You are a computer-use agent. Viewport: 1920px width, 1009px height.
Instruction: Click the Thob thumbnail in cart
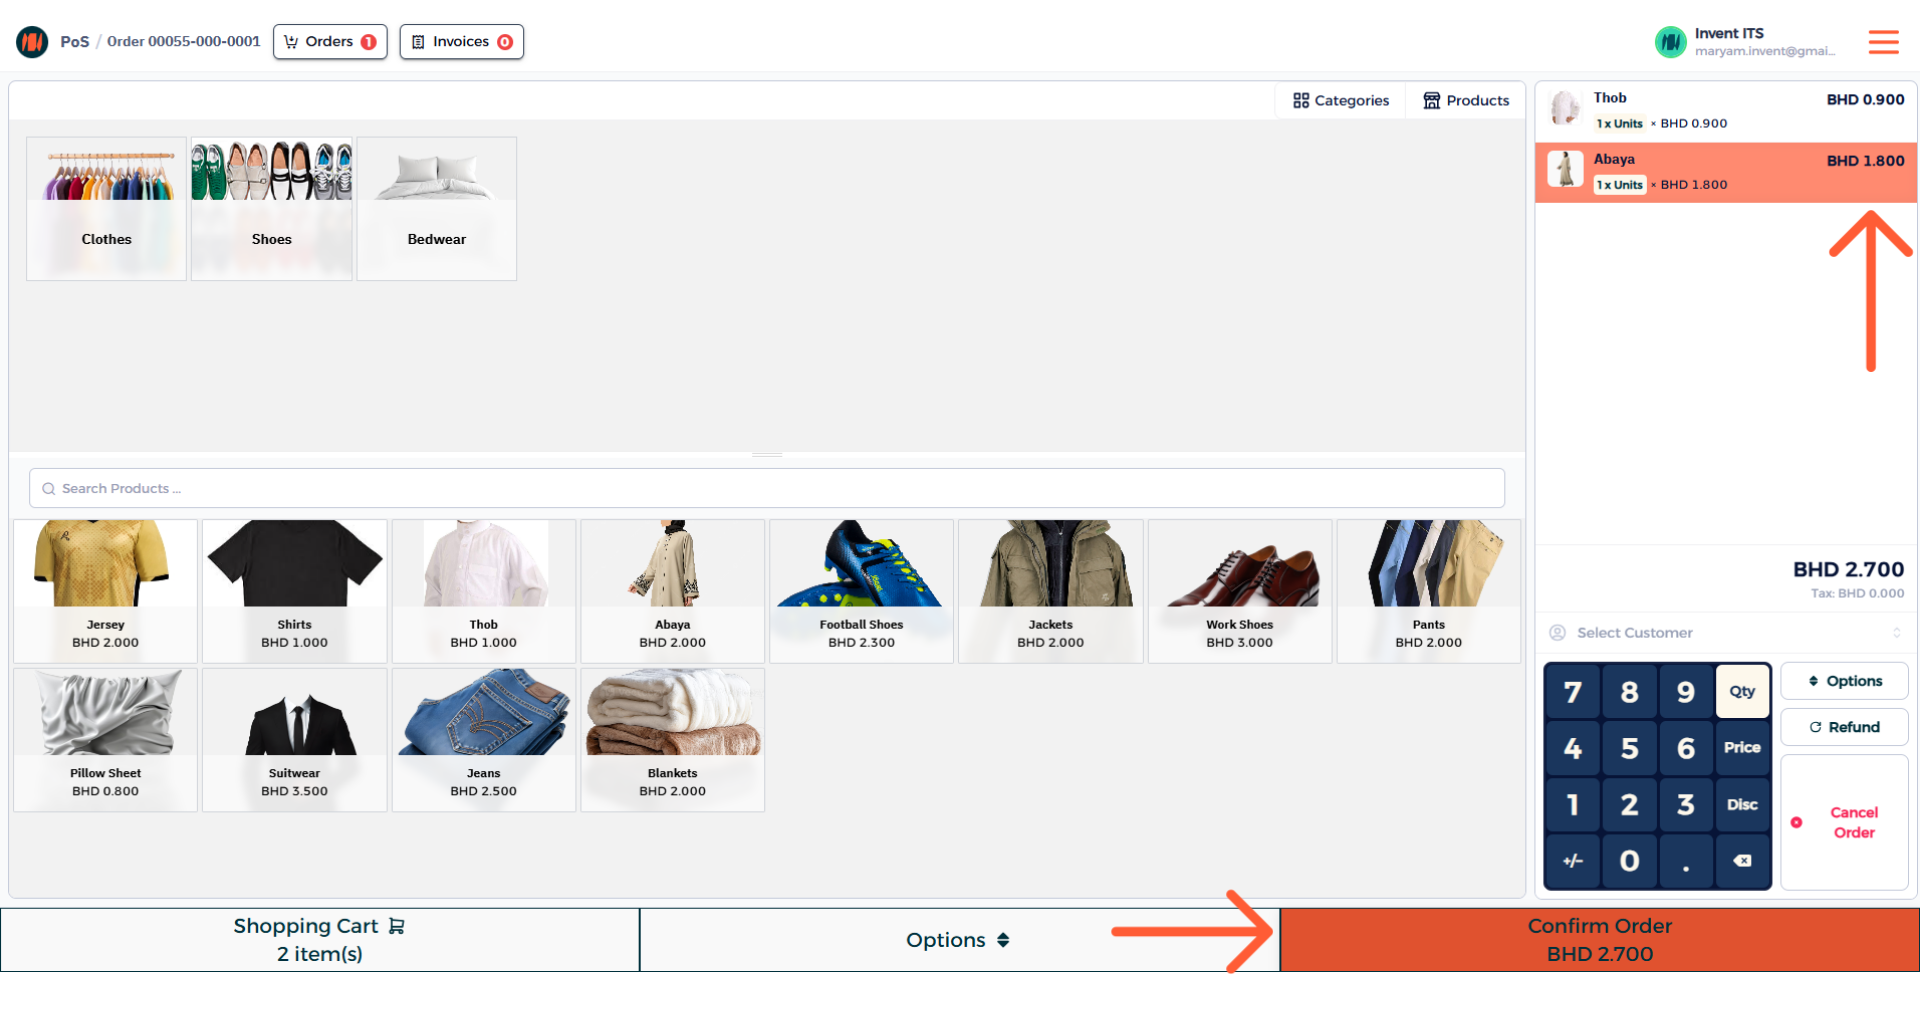tap(1565, 108)
